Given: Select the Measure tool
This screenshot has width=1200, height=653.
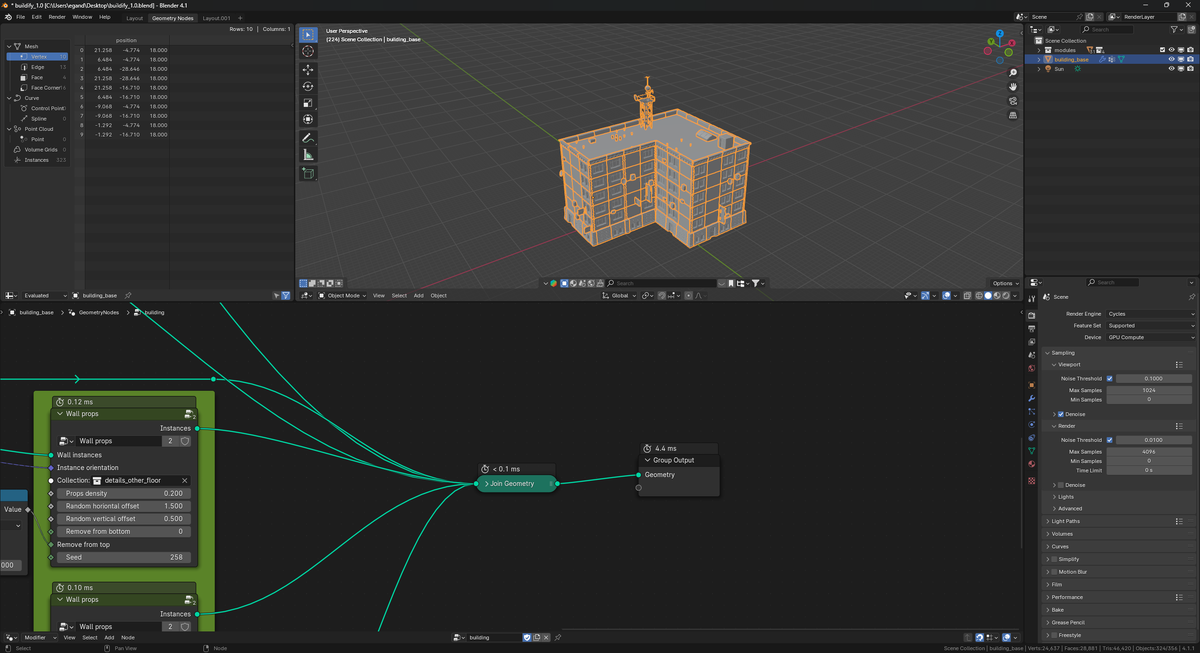Looking at the screenshot, I should [308, 155].
